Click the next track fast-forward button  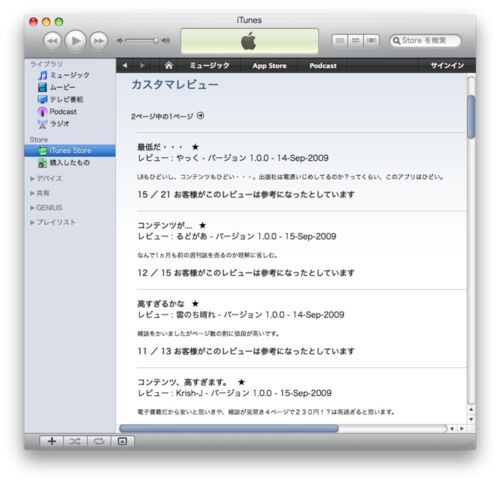click(x=99, y=41)
